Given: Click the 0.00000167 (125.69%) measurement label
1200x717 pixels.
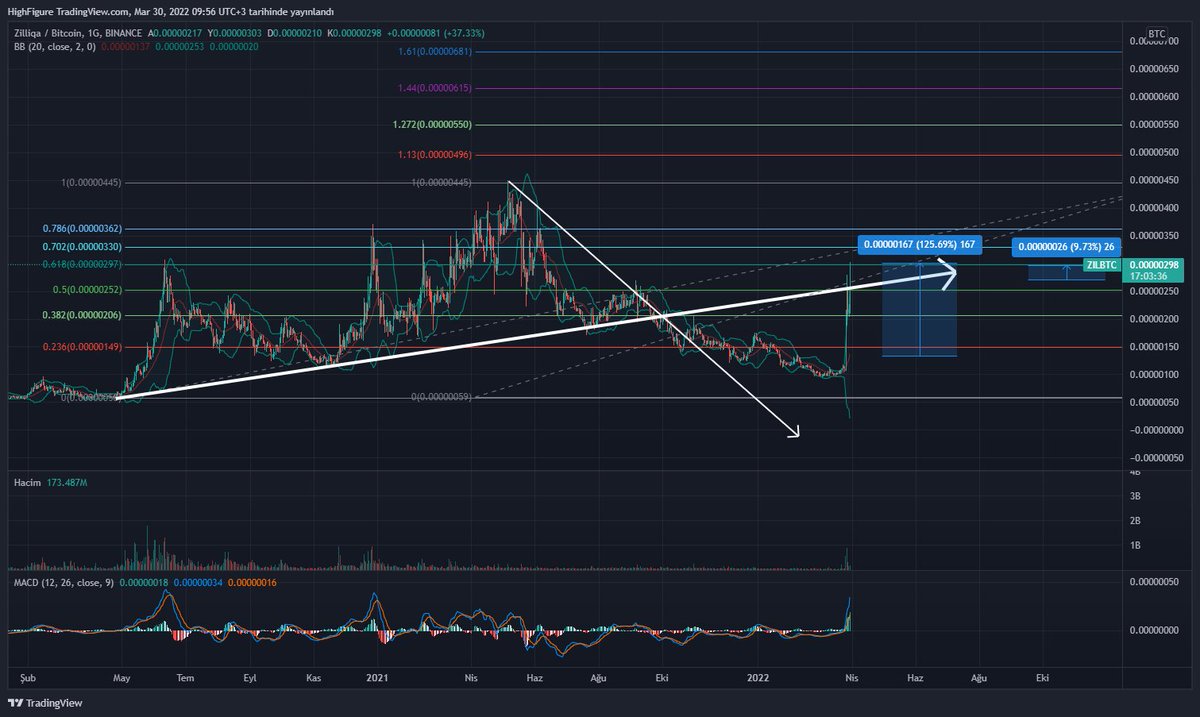Looking at the screenshot, I should (x=920, y=243).
